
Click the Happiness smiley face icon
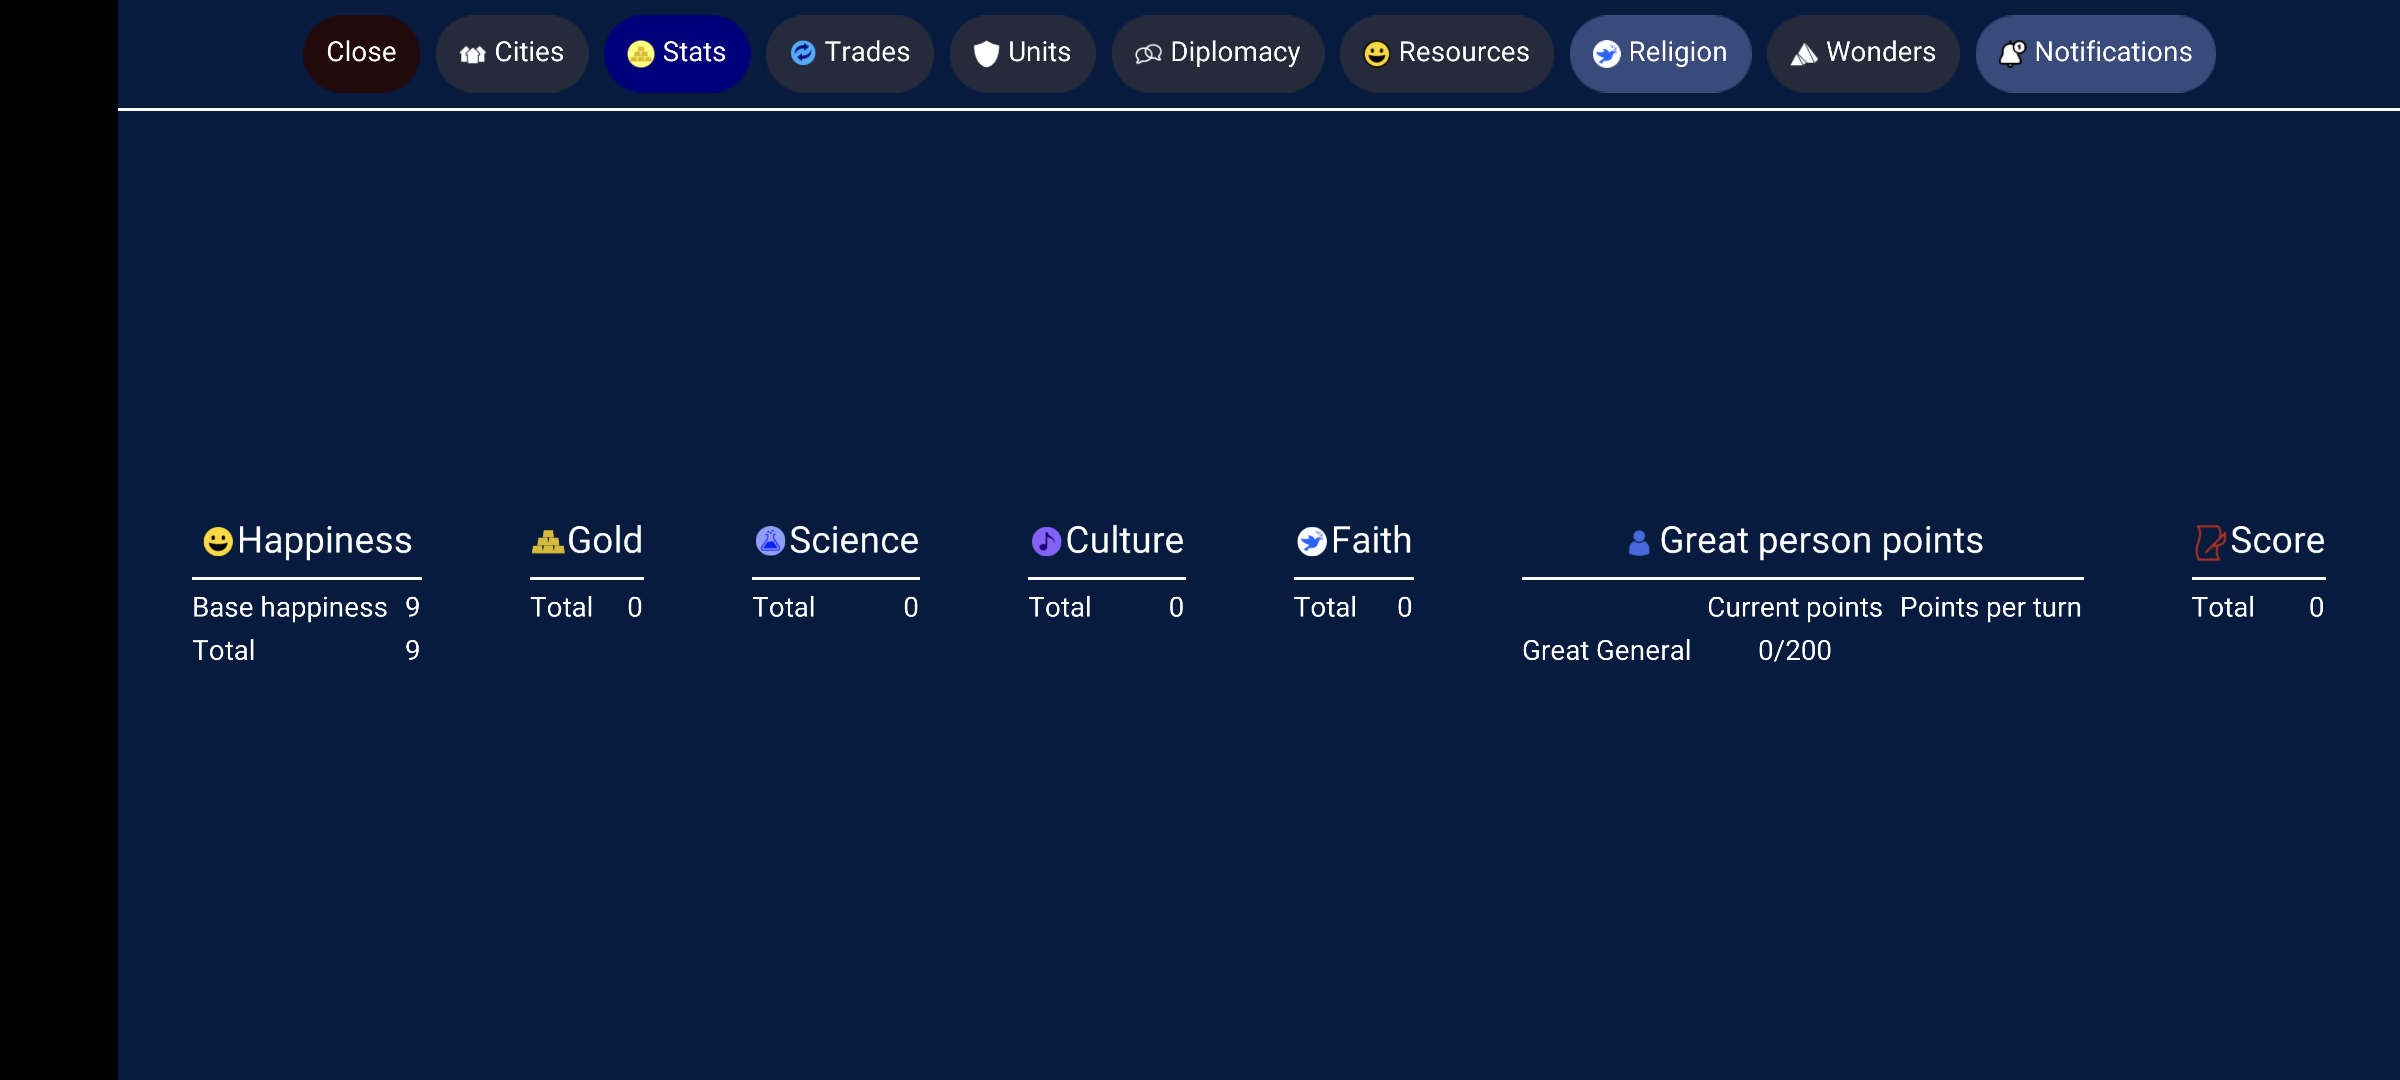(218, 541)
